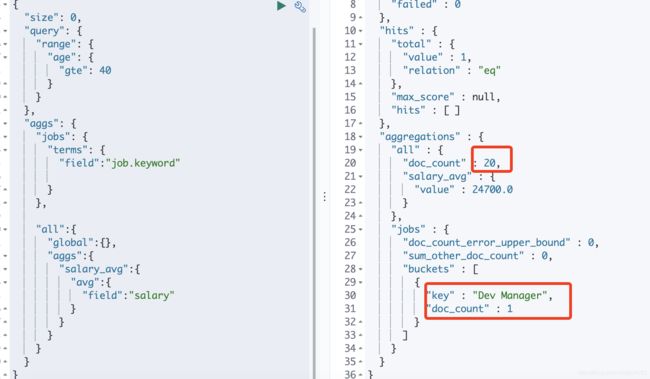Image resolution: width=650 pixels, height=379 pixels.
Task: Collapse the fold arrow at line 28 "buckets"
Action: pos(361,269)
